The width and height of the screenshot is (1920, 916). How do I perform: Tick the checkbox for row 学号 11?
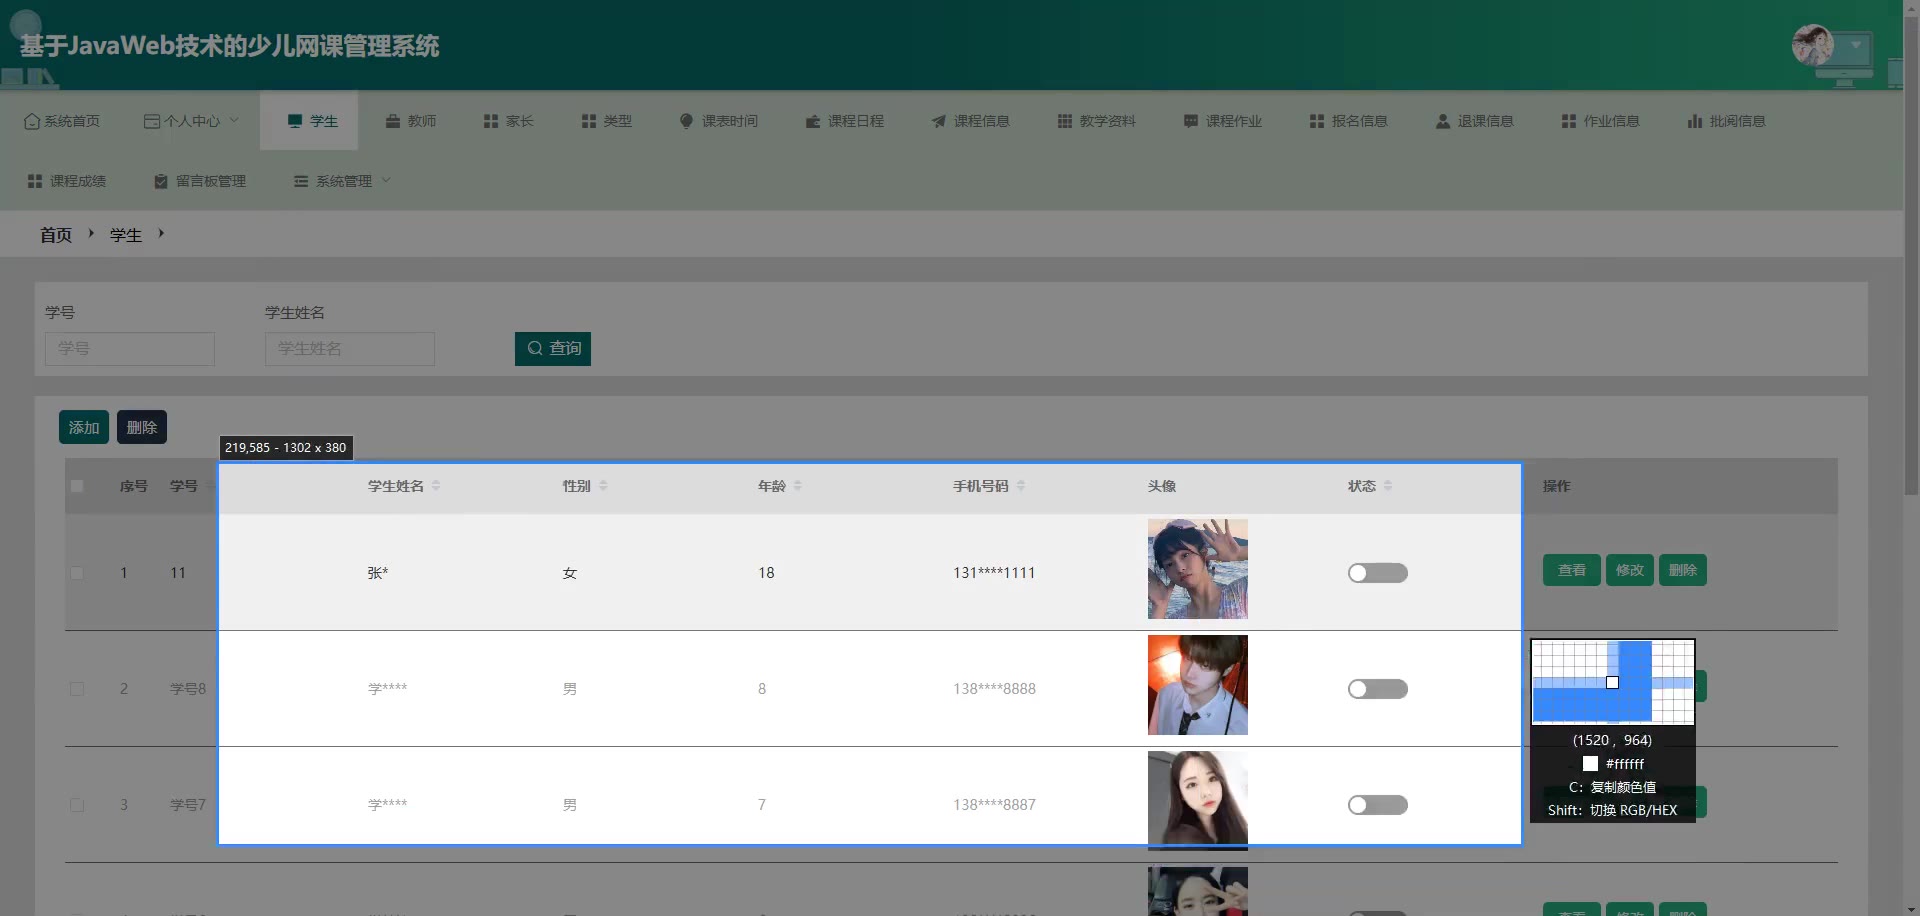click(77, 573)
